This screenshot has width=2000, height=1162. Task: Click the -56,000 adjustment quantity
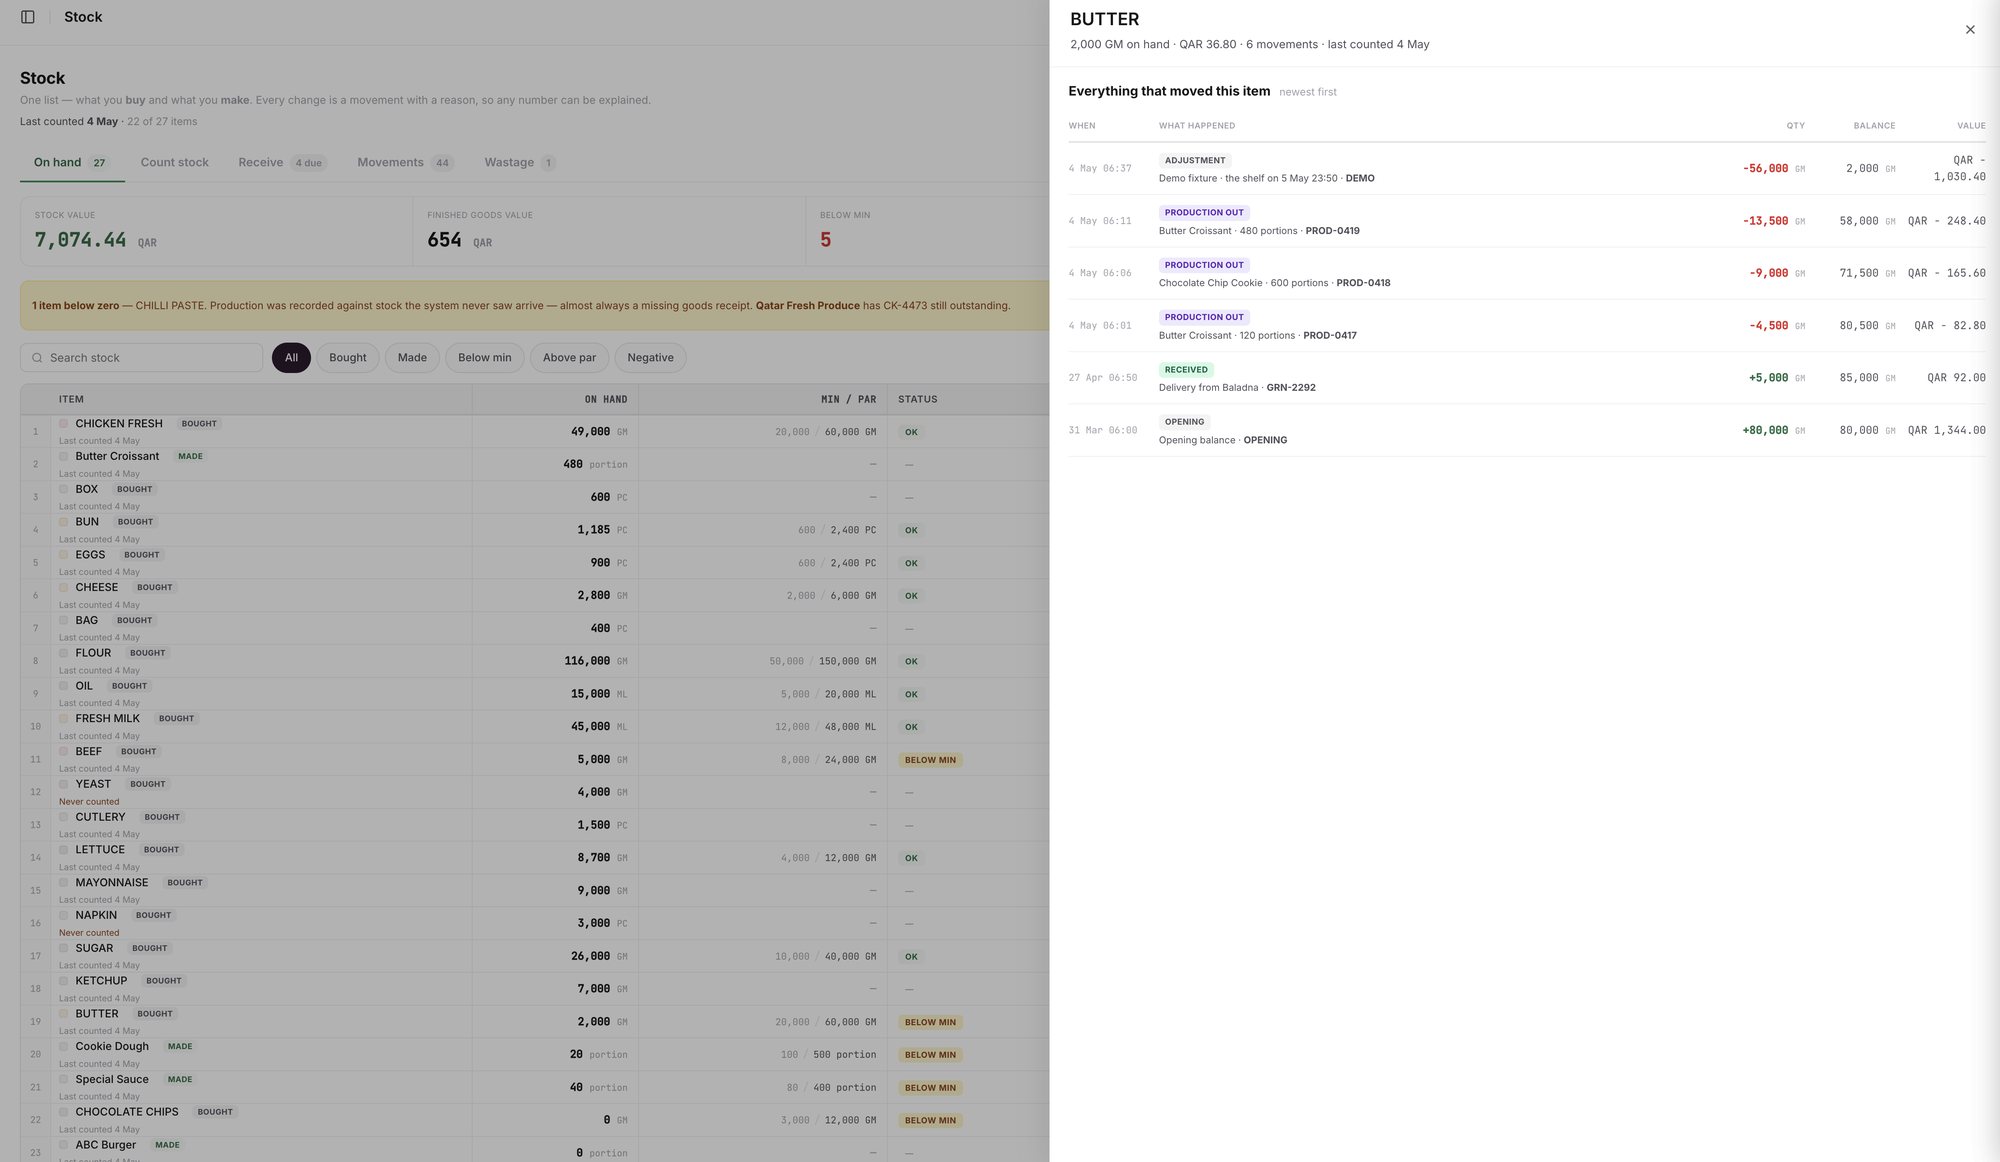coord(1765,169)
